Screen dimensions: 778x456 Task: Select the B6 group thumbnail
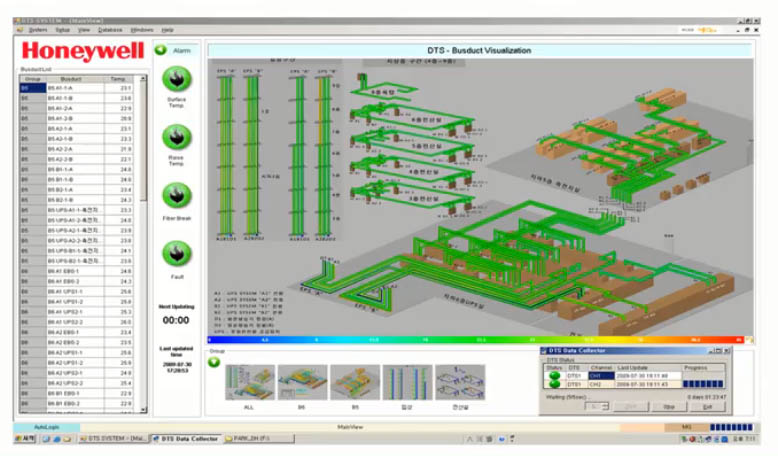click(x=302, y=382)
